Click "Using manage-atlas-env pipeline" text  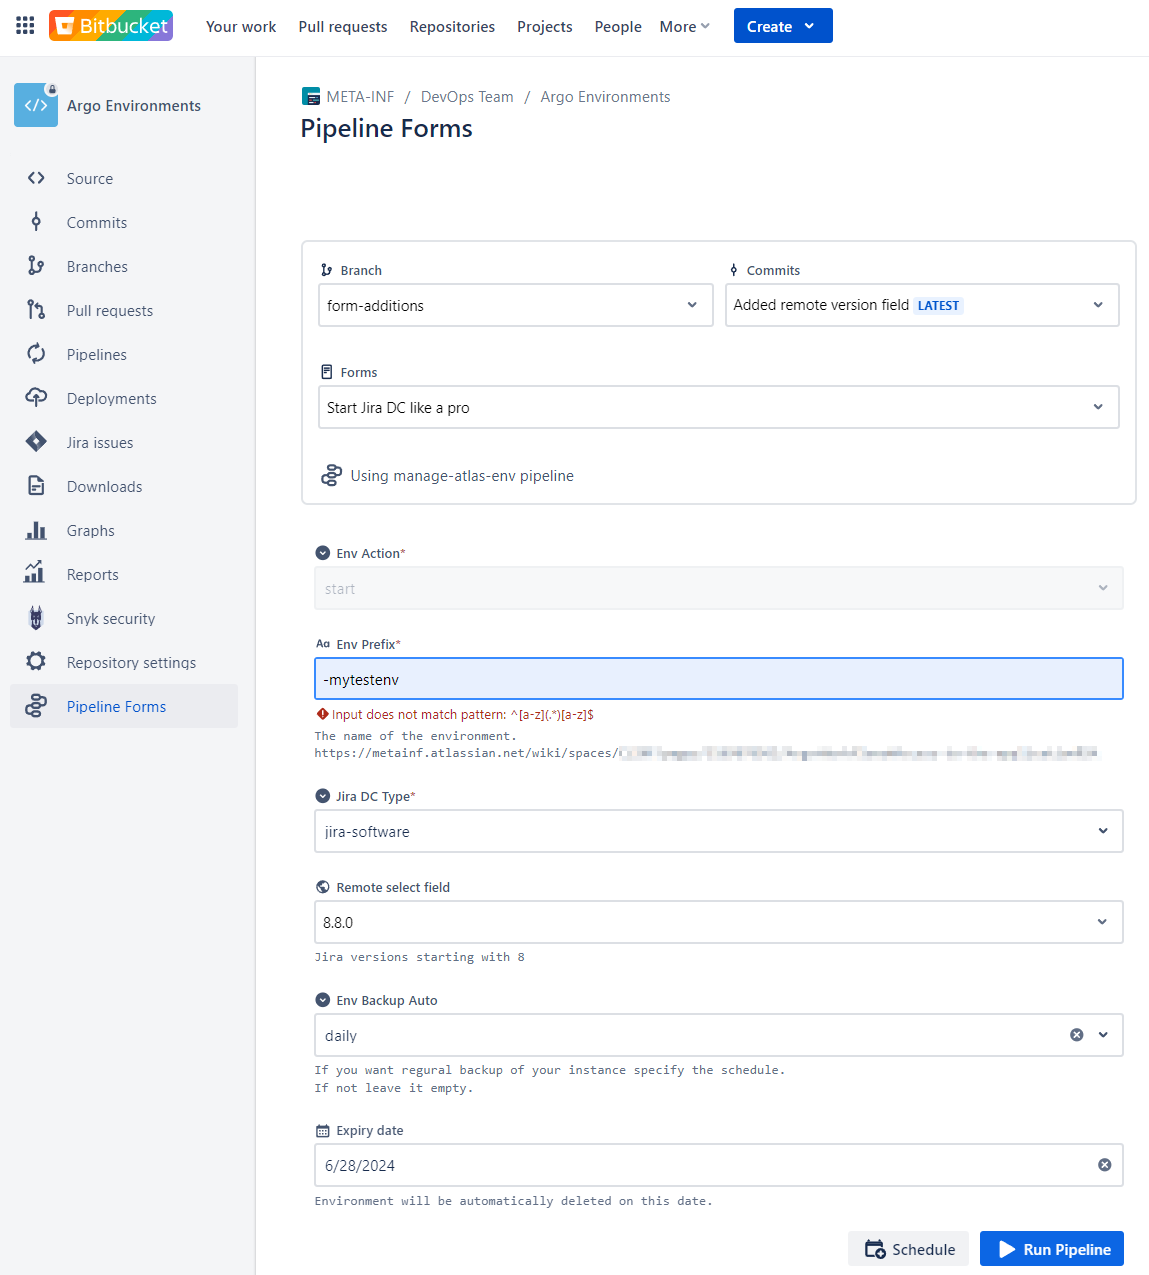pos(462,476)
